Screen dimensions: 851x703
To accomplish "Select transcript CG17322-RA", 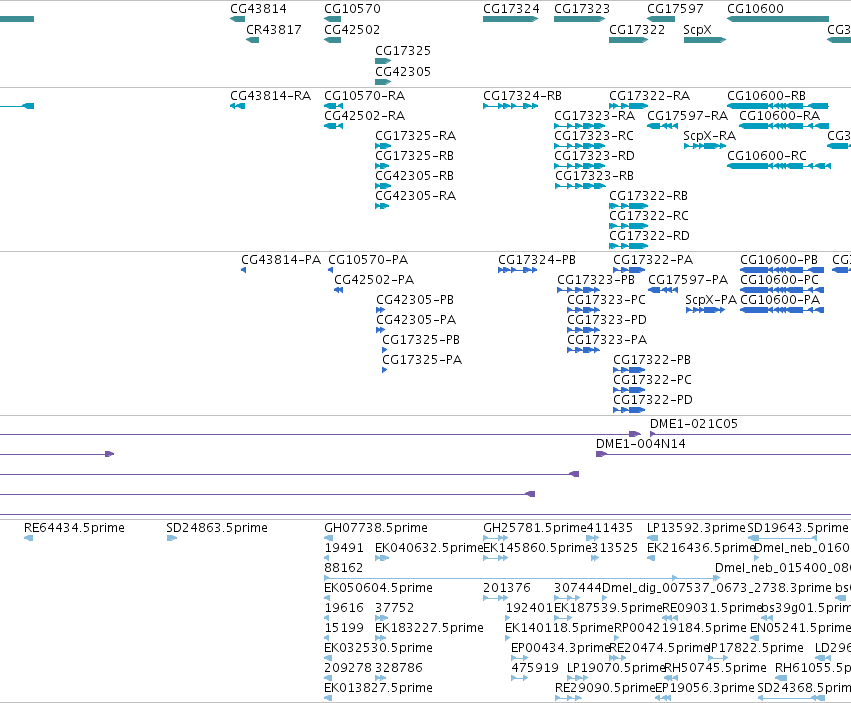I will [x=649, y=96].
